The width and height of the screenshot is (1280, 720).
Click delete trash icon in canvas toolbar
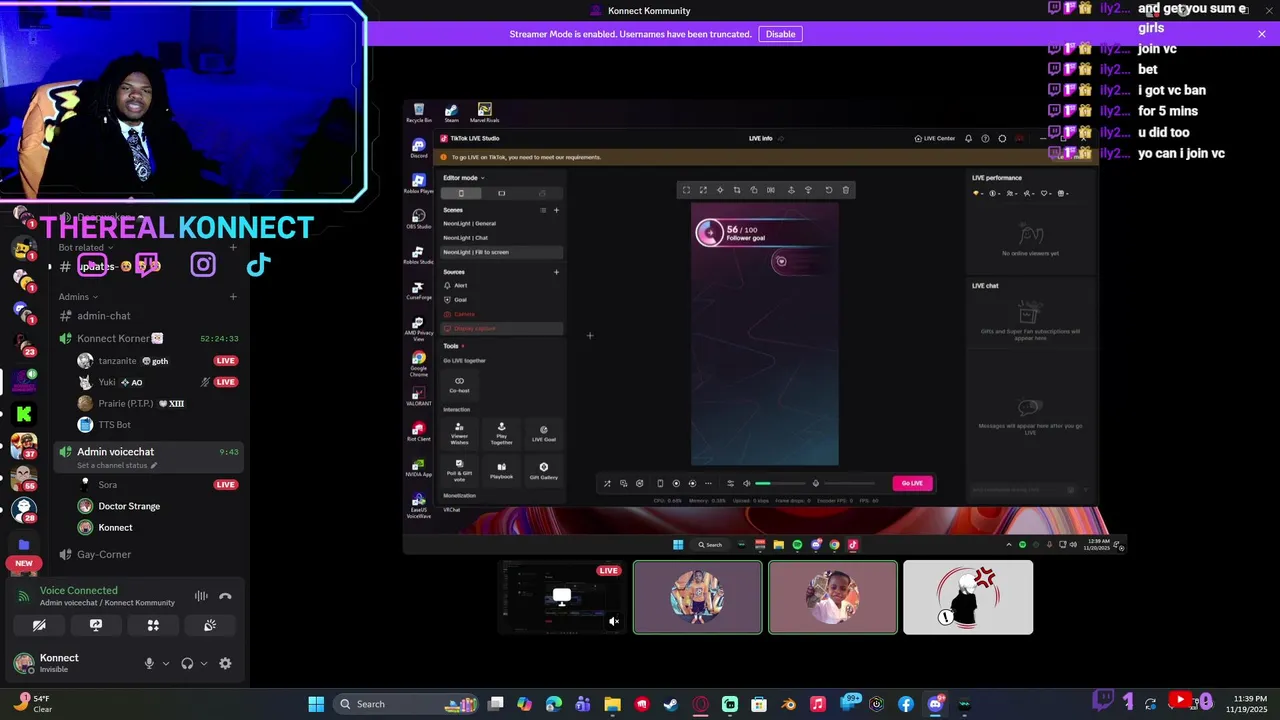coord(846,190)
